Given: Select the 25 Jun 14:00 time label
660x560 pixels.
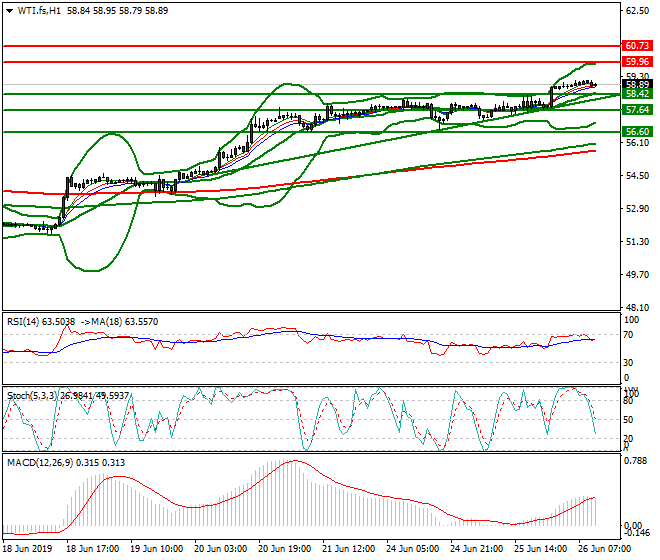Looking at the screenshot, I should 540,549.
